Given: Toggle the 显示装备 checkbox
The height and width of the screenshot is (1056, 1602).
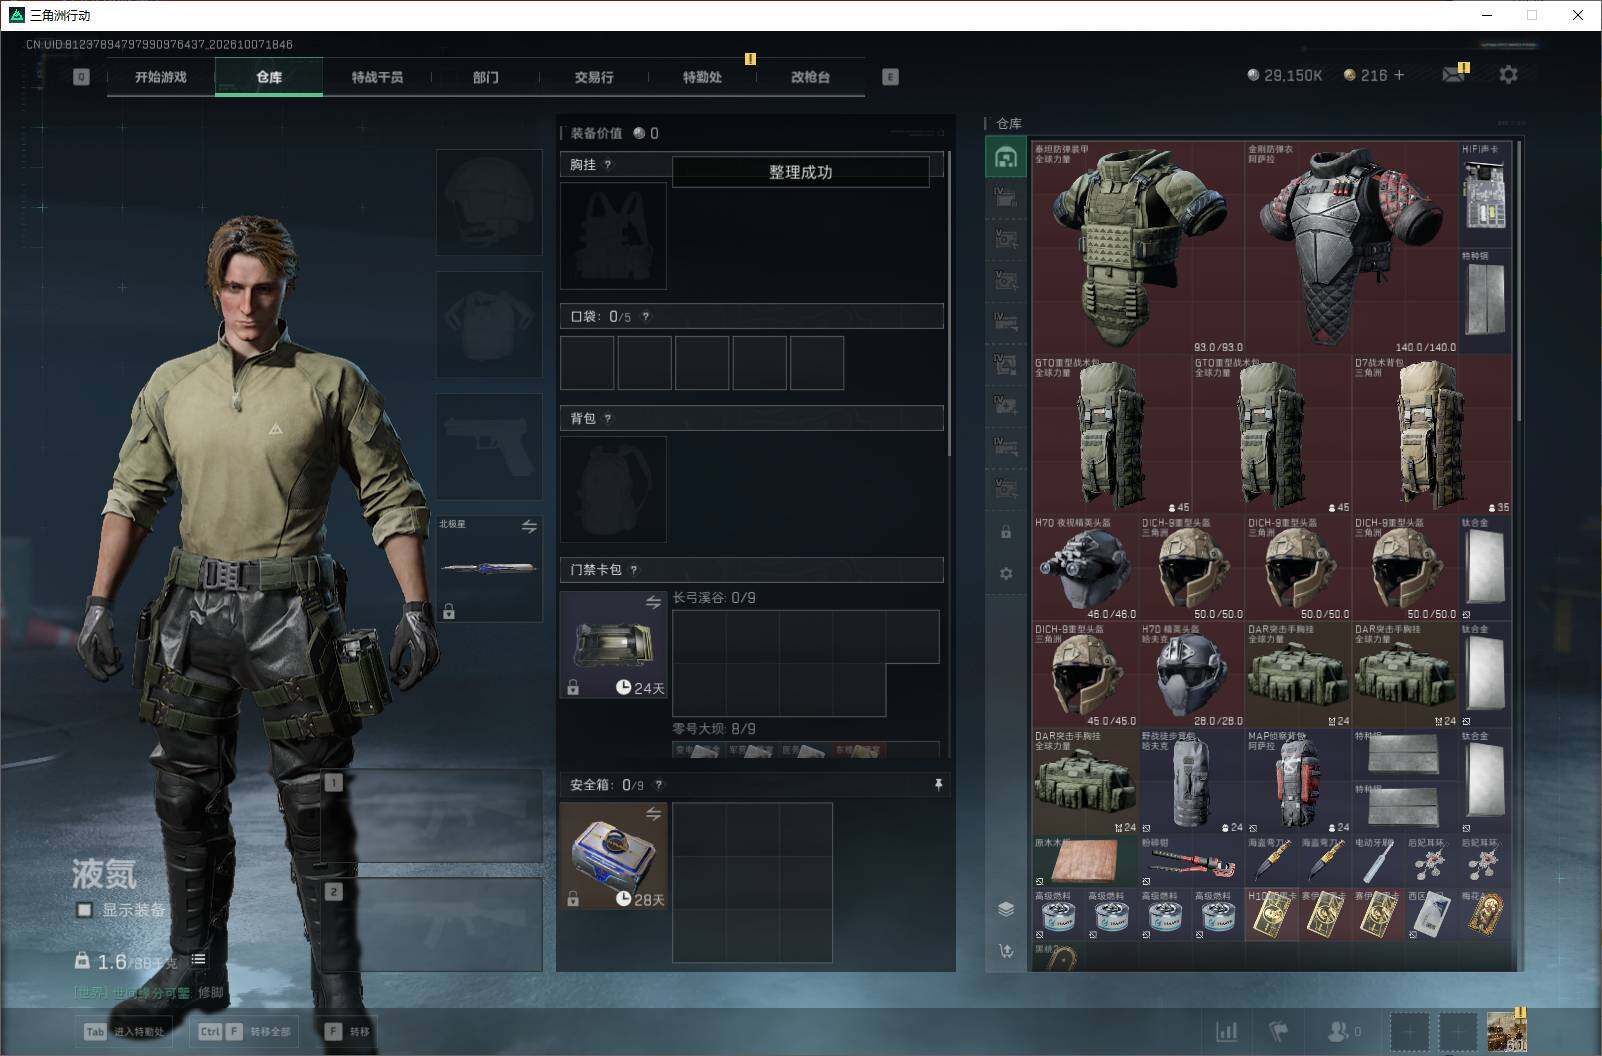Looking at the screenshot, I should [85, 910].
